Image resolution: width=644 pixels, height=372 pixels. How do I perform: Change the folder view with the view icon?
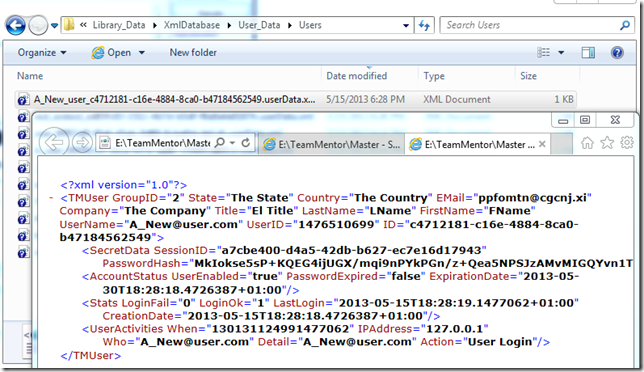tap(543, 53)
